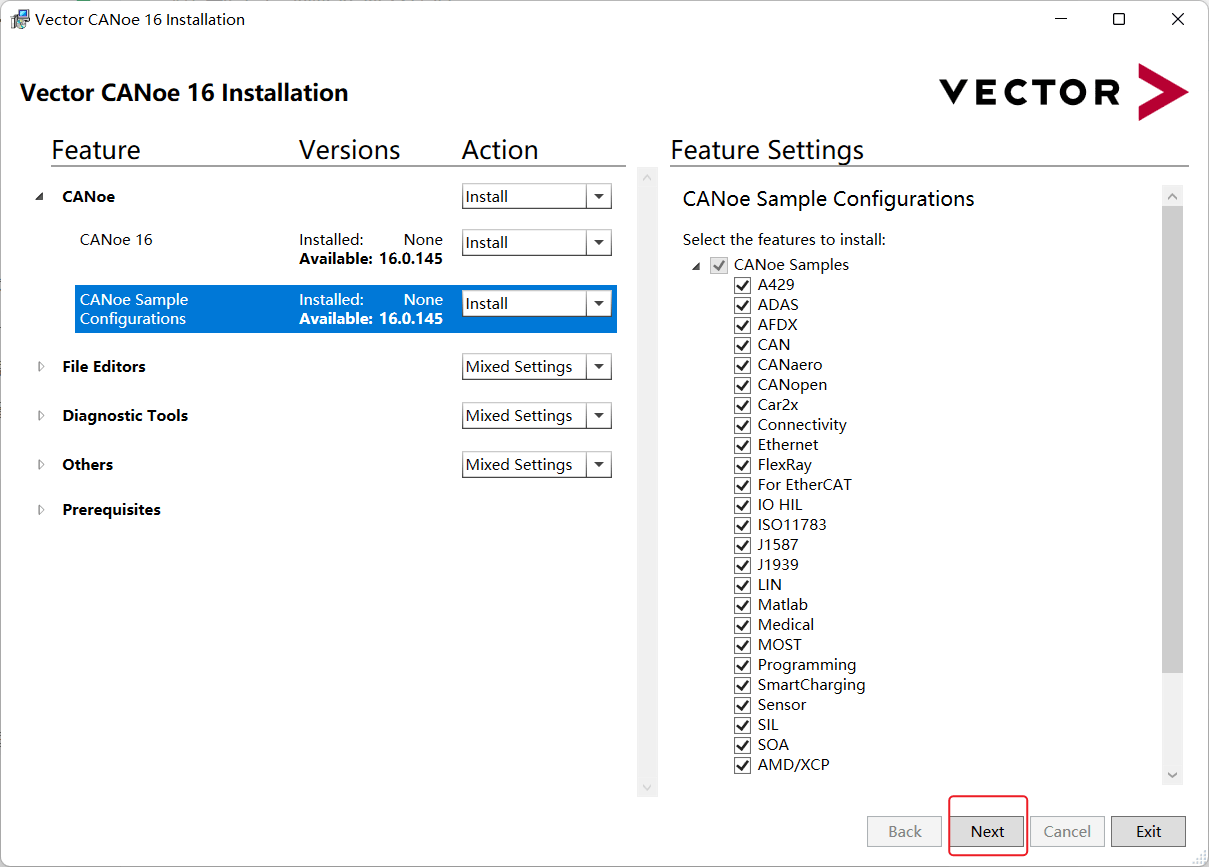
Task: Collapse the CANoe feature group
Action: point(40,197)
